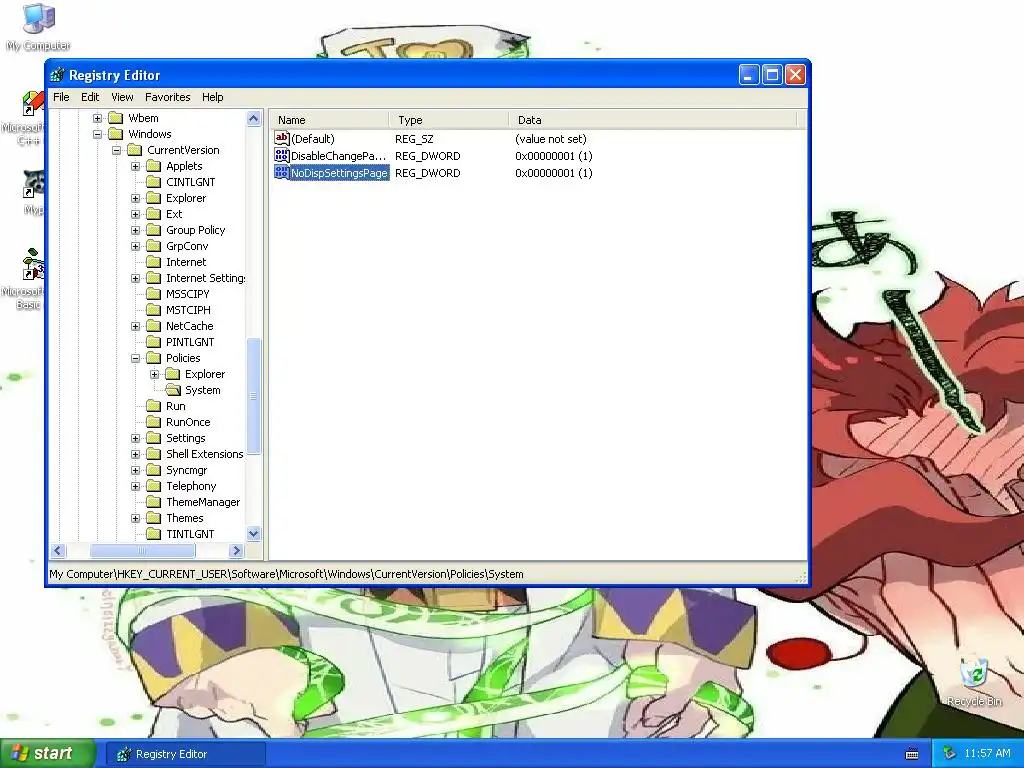The height and width of the screenshot is (768, 1024).
Task: Click the tree pane scroll up arrow
Action: tap(254, 118)
